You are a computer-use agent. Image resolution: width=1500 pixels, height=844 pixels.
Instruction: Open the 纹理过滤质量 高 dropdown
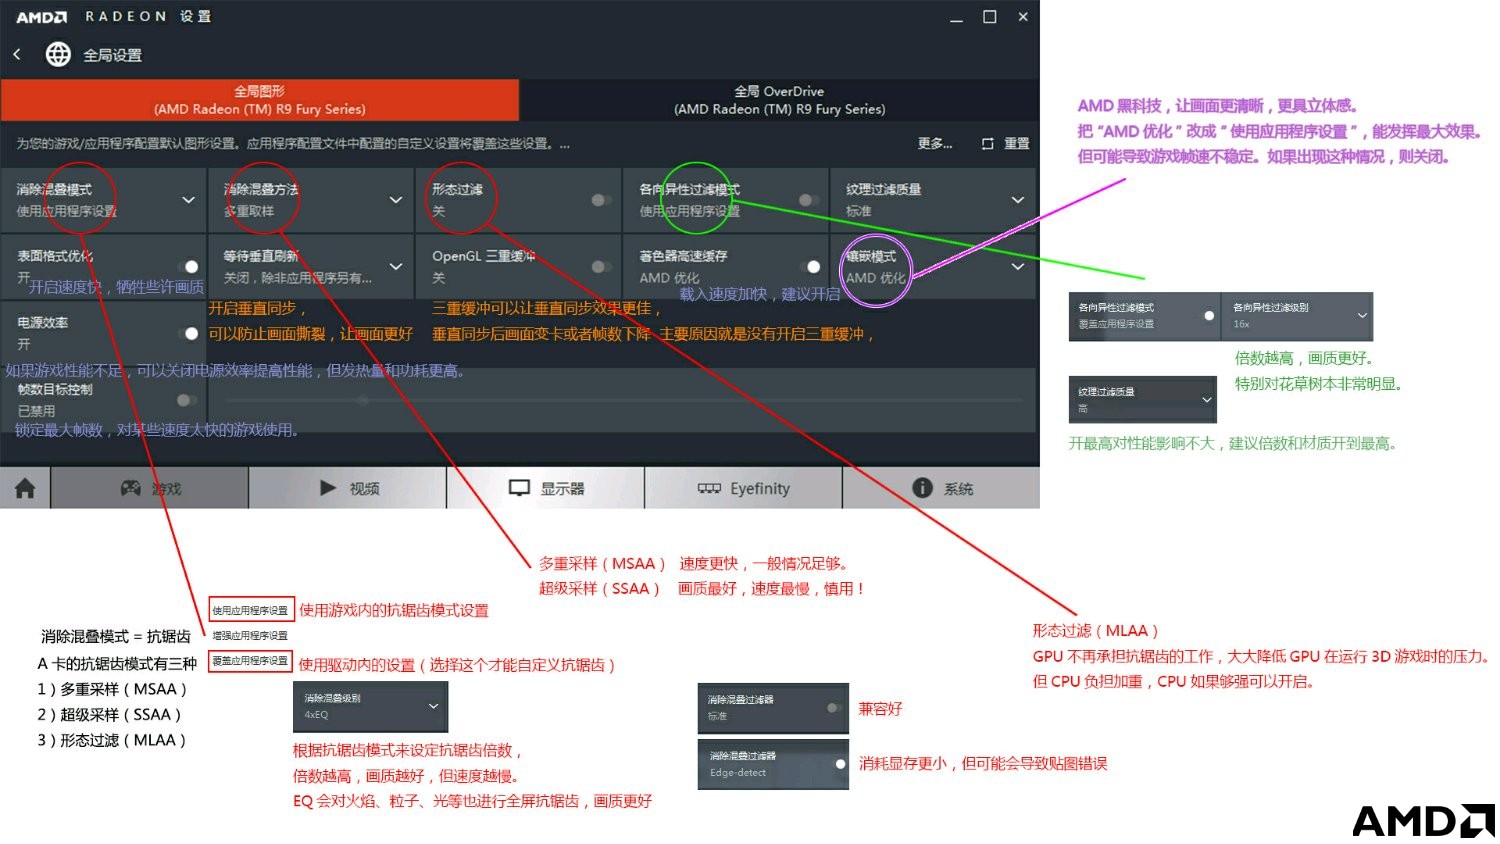pos(1206,400)
